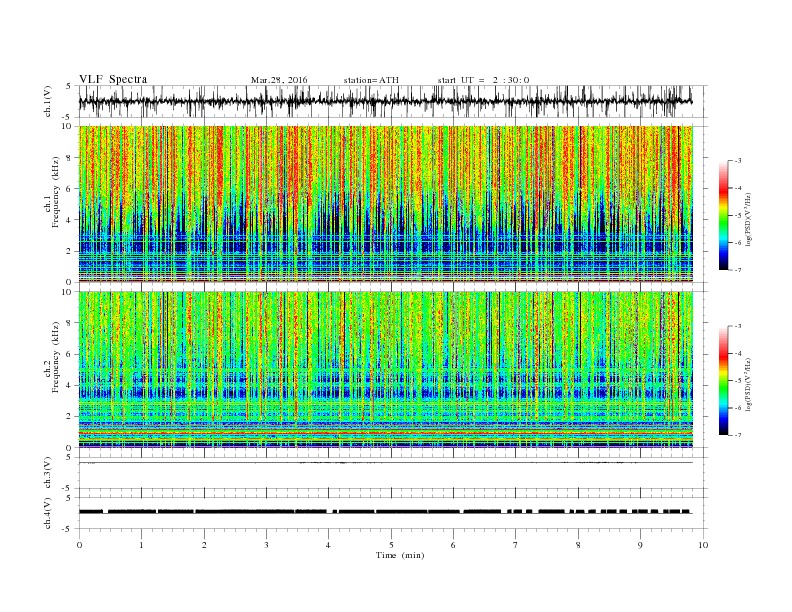Screen dimensions: 792x612
Task: Click inside the ch.1 spectrogram panel
Action: pos(386,204)
